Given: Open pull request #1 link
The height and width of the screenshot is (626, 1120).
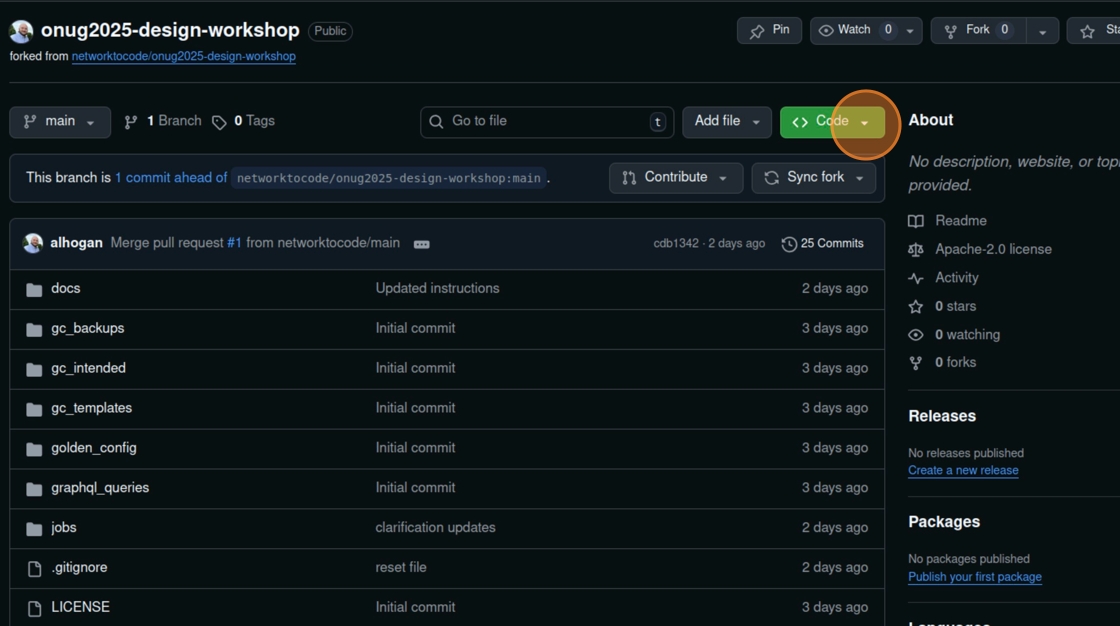Looking at the screenshot, I should [x=234, y=243].
